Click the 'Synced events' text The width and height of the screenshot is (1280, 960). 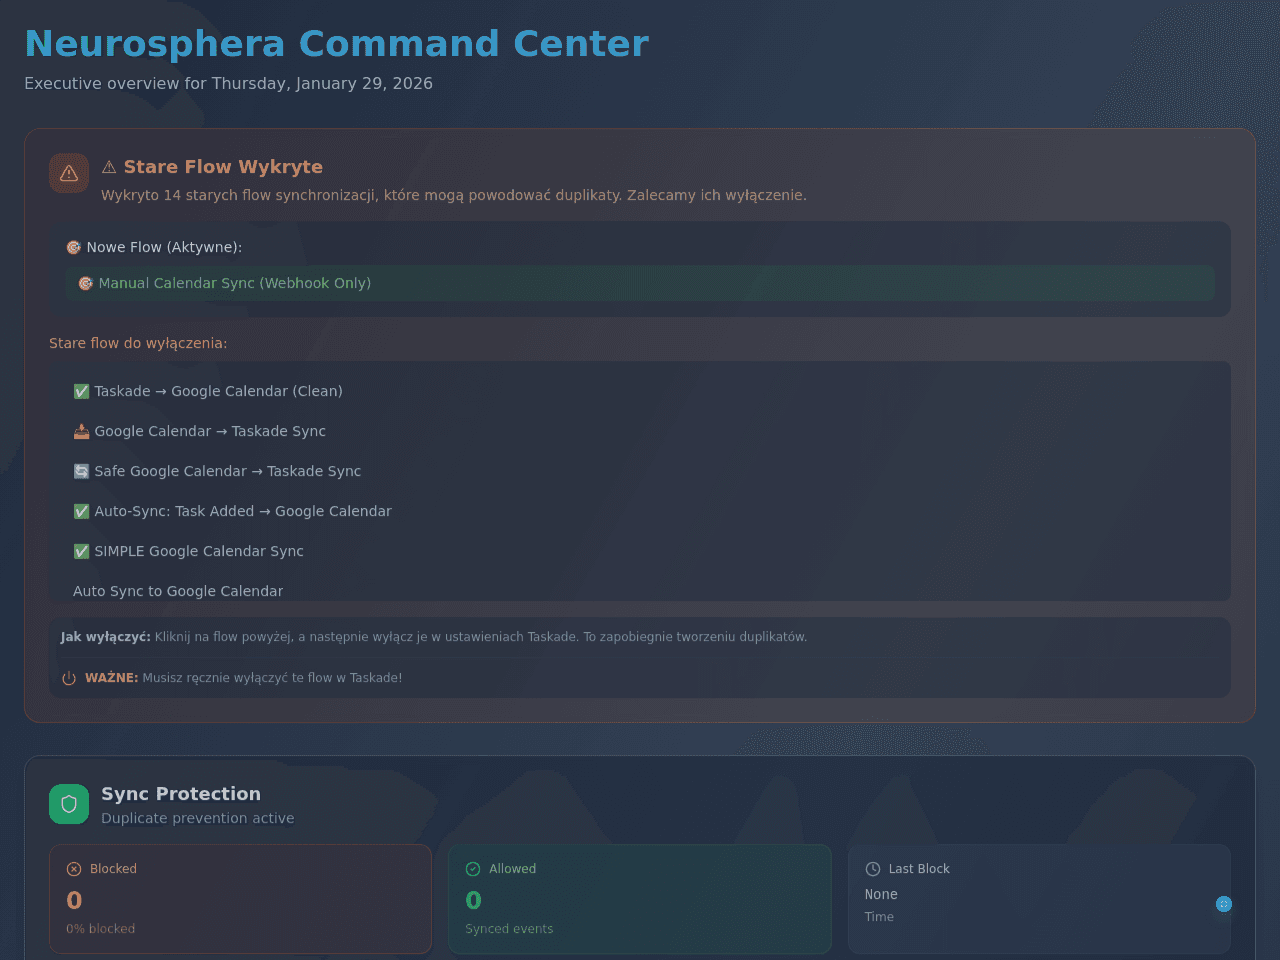(x=509, y=929)
